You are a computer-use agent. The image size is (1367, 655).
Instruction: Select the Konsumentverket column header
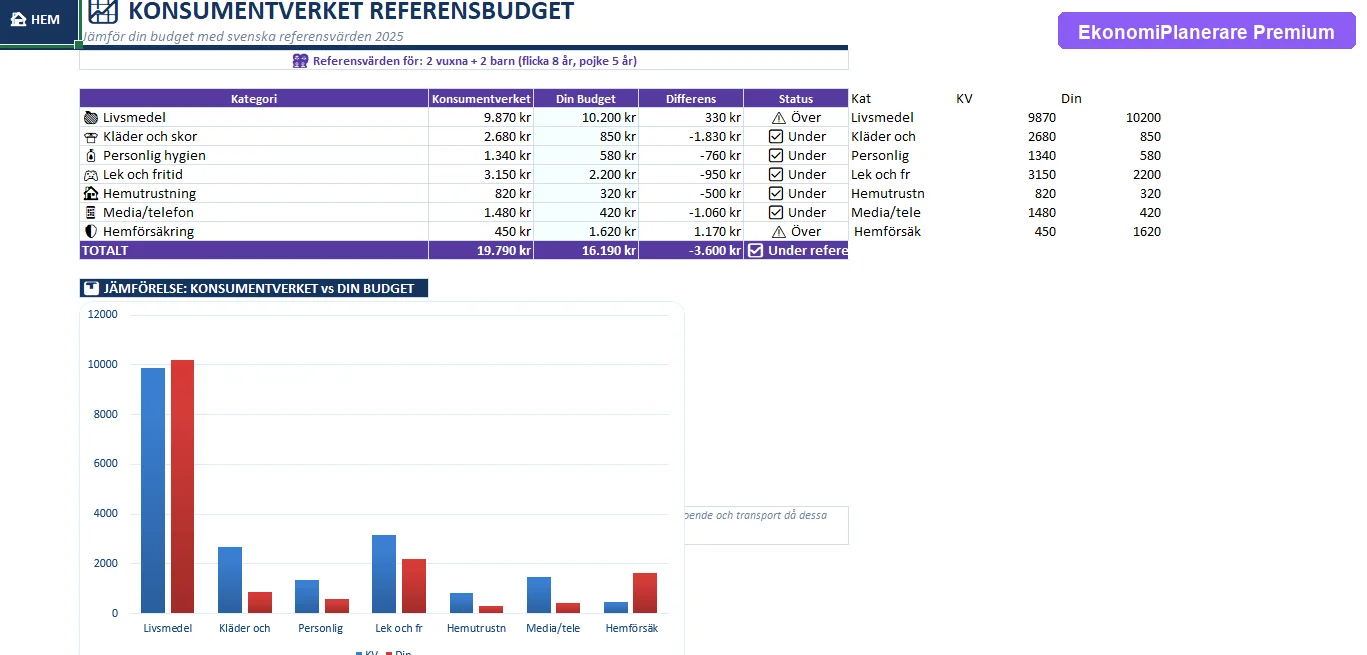(481, 99)
